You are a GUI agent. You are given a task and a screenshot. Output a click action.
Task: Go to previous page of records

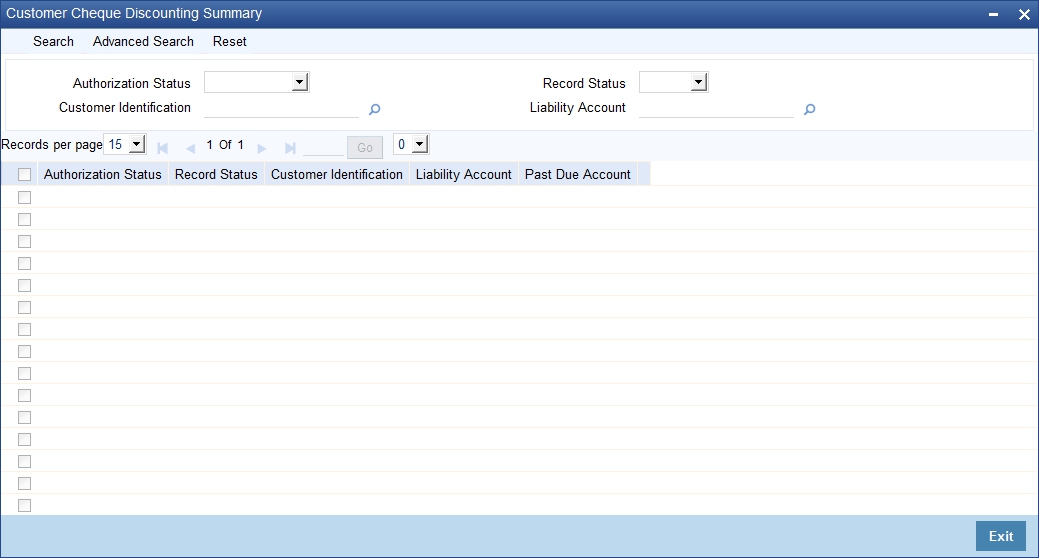pos(191,148)
